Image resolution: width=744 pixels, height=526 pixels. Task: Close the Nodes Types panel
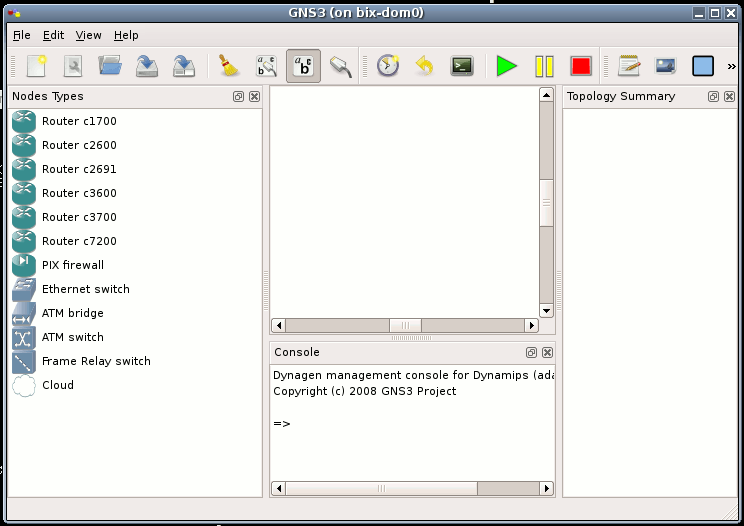(x=255, y=97)
